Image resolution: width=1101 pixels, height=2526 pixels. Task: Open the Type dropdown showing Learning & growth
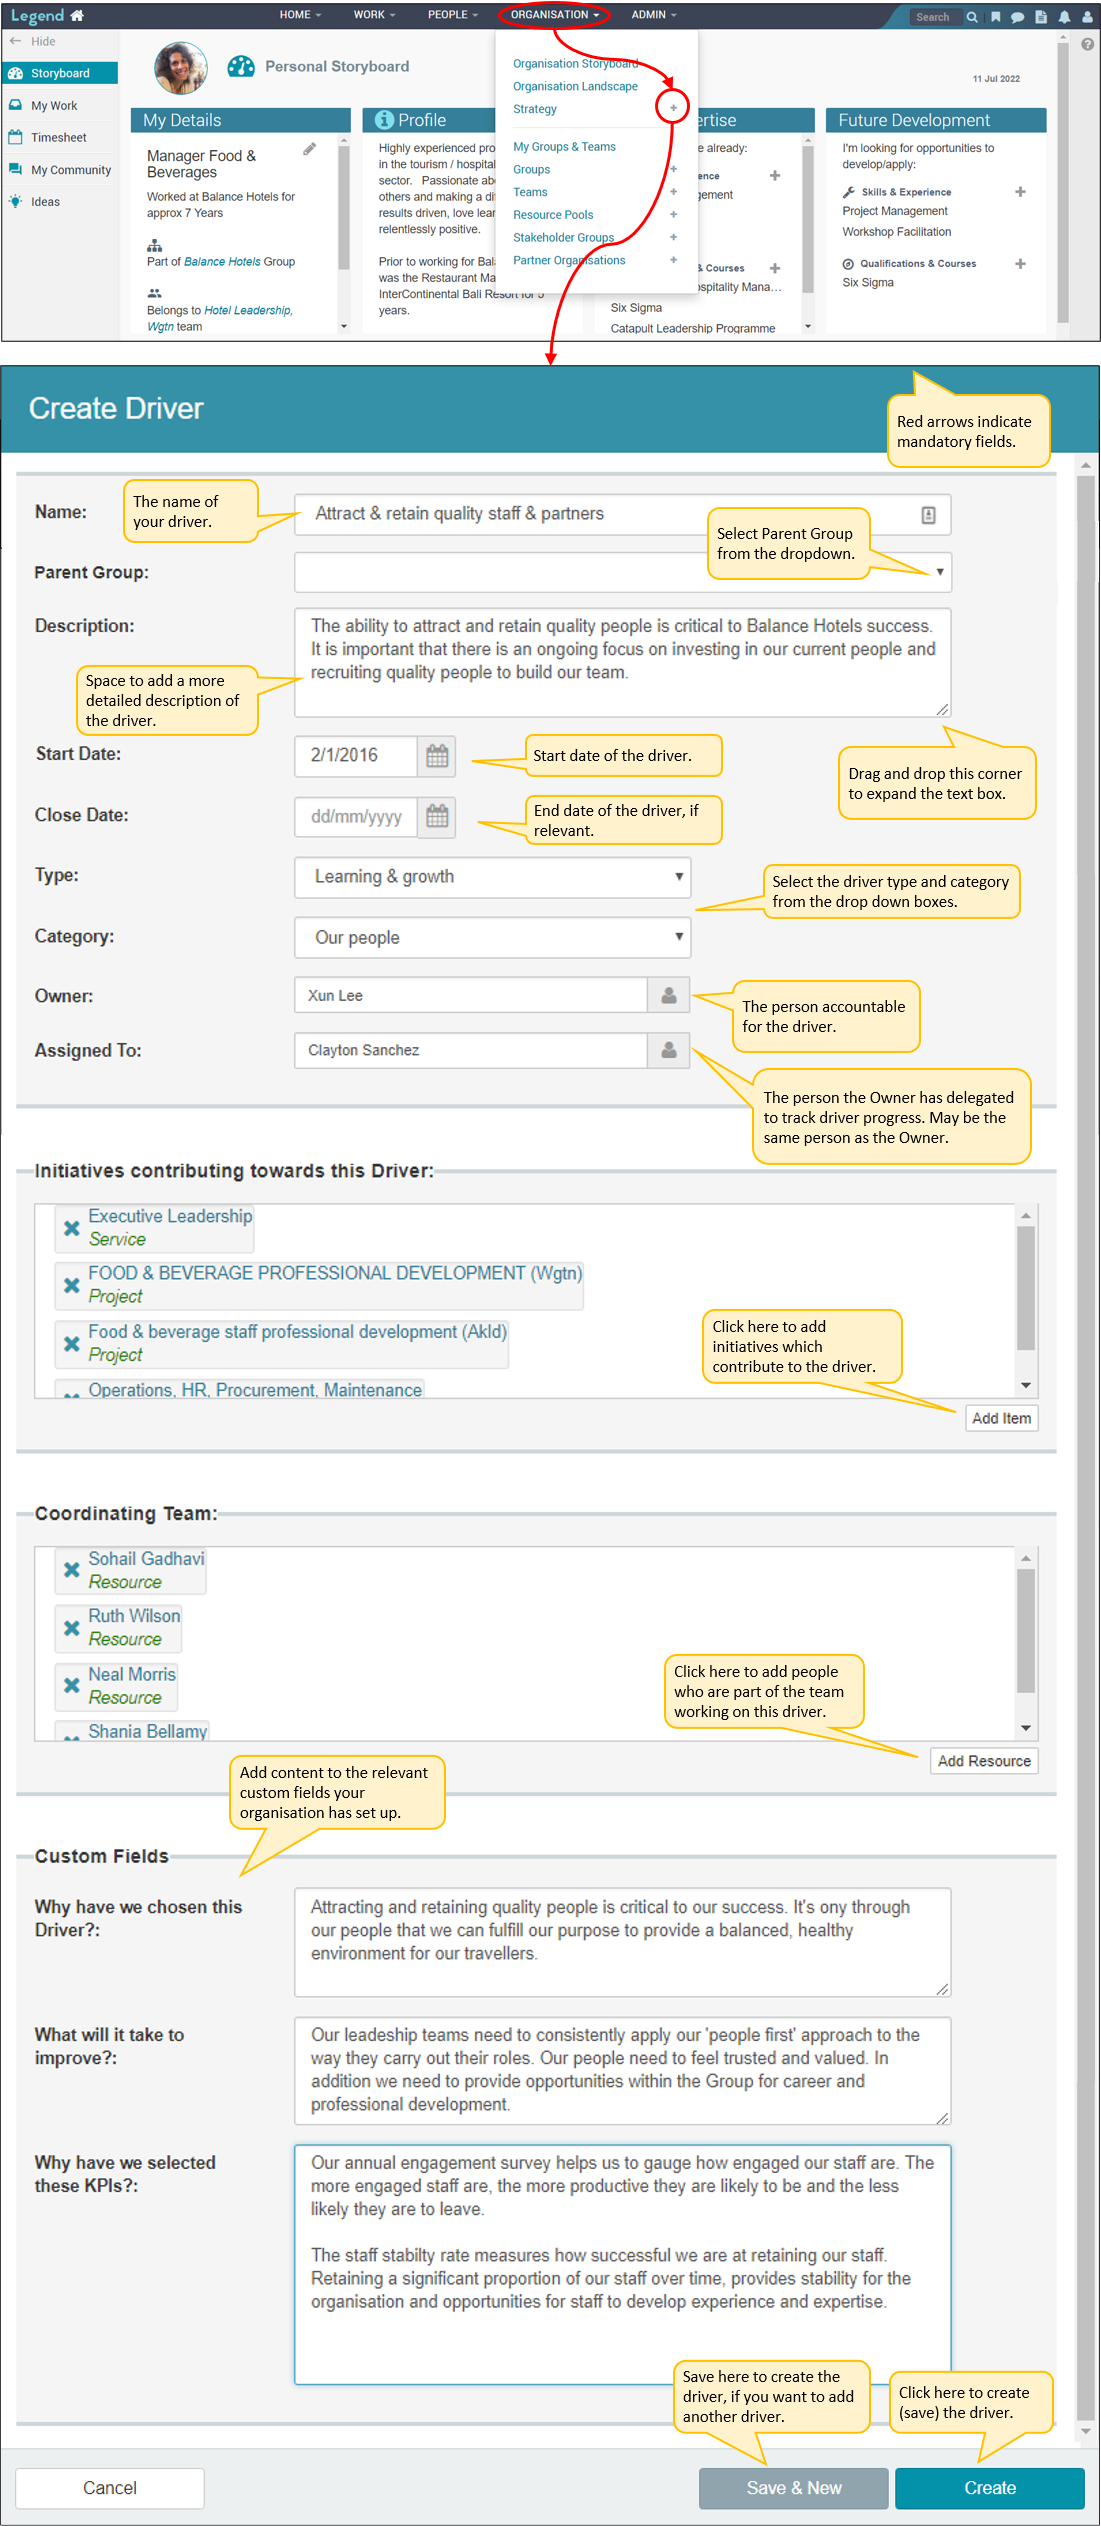click(x=492, y=877)
